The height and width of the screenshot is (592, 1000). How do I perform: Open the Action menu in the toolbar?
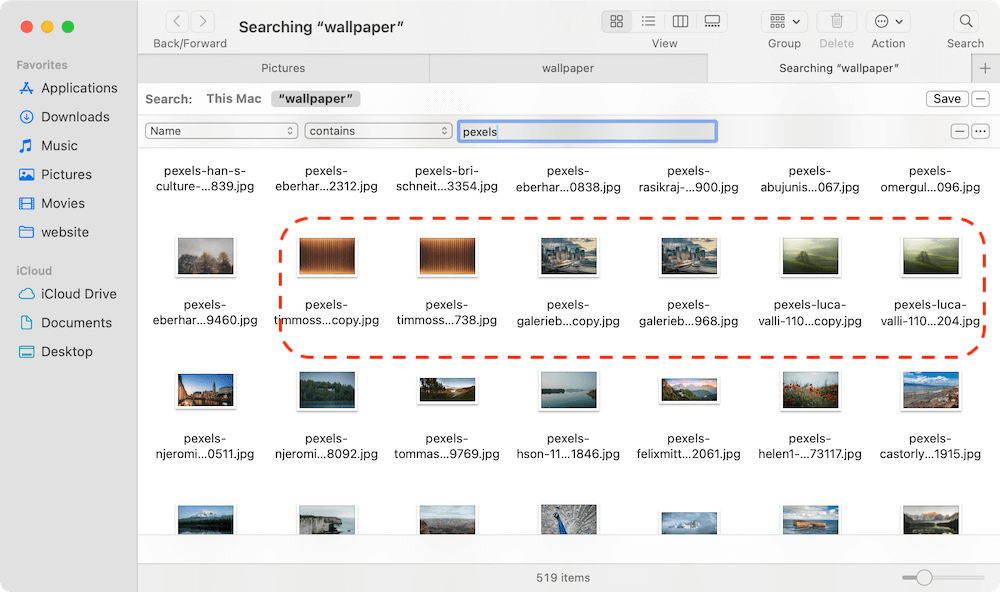888,21
